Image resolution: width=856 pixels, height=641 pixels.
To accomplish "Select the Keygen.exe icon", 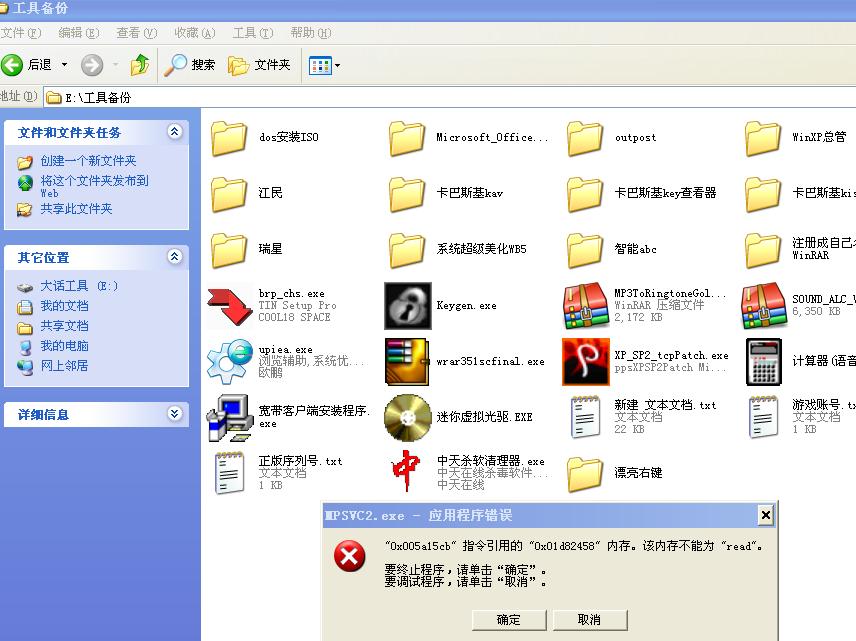I will point(408,306).
